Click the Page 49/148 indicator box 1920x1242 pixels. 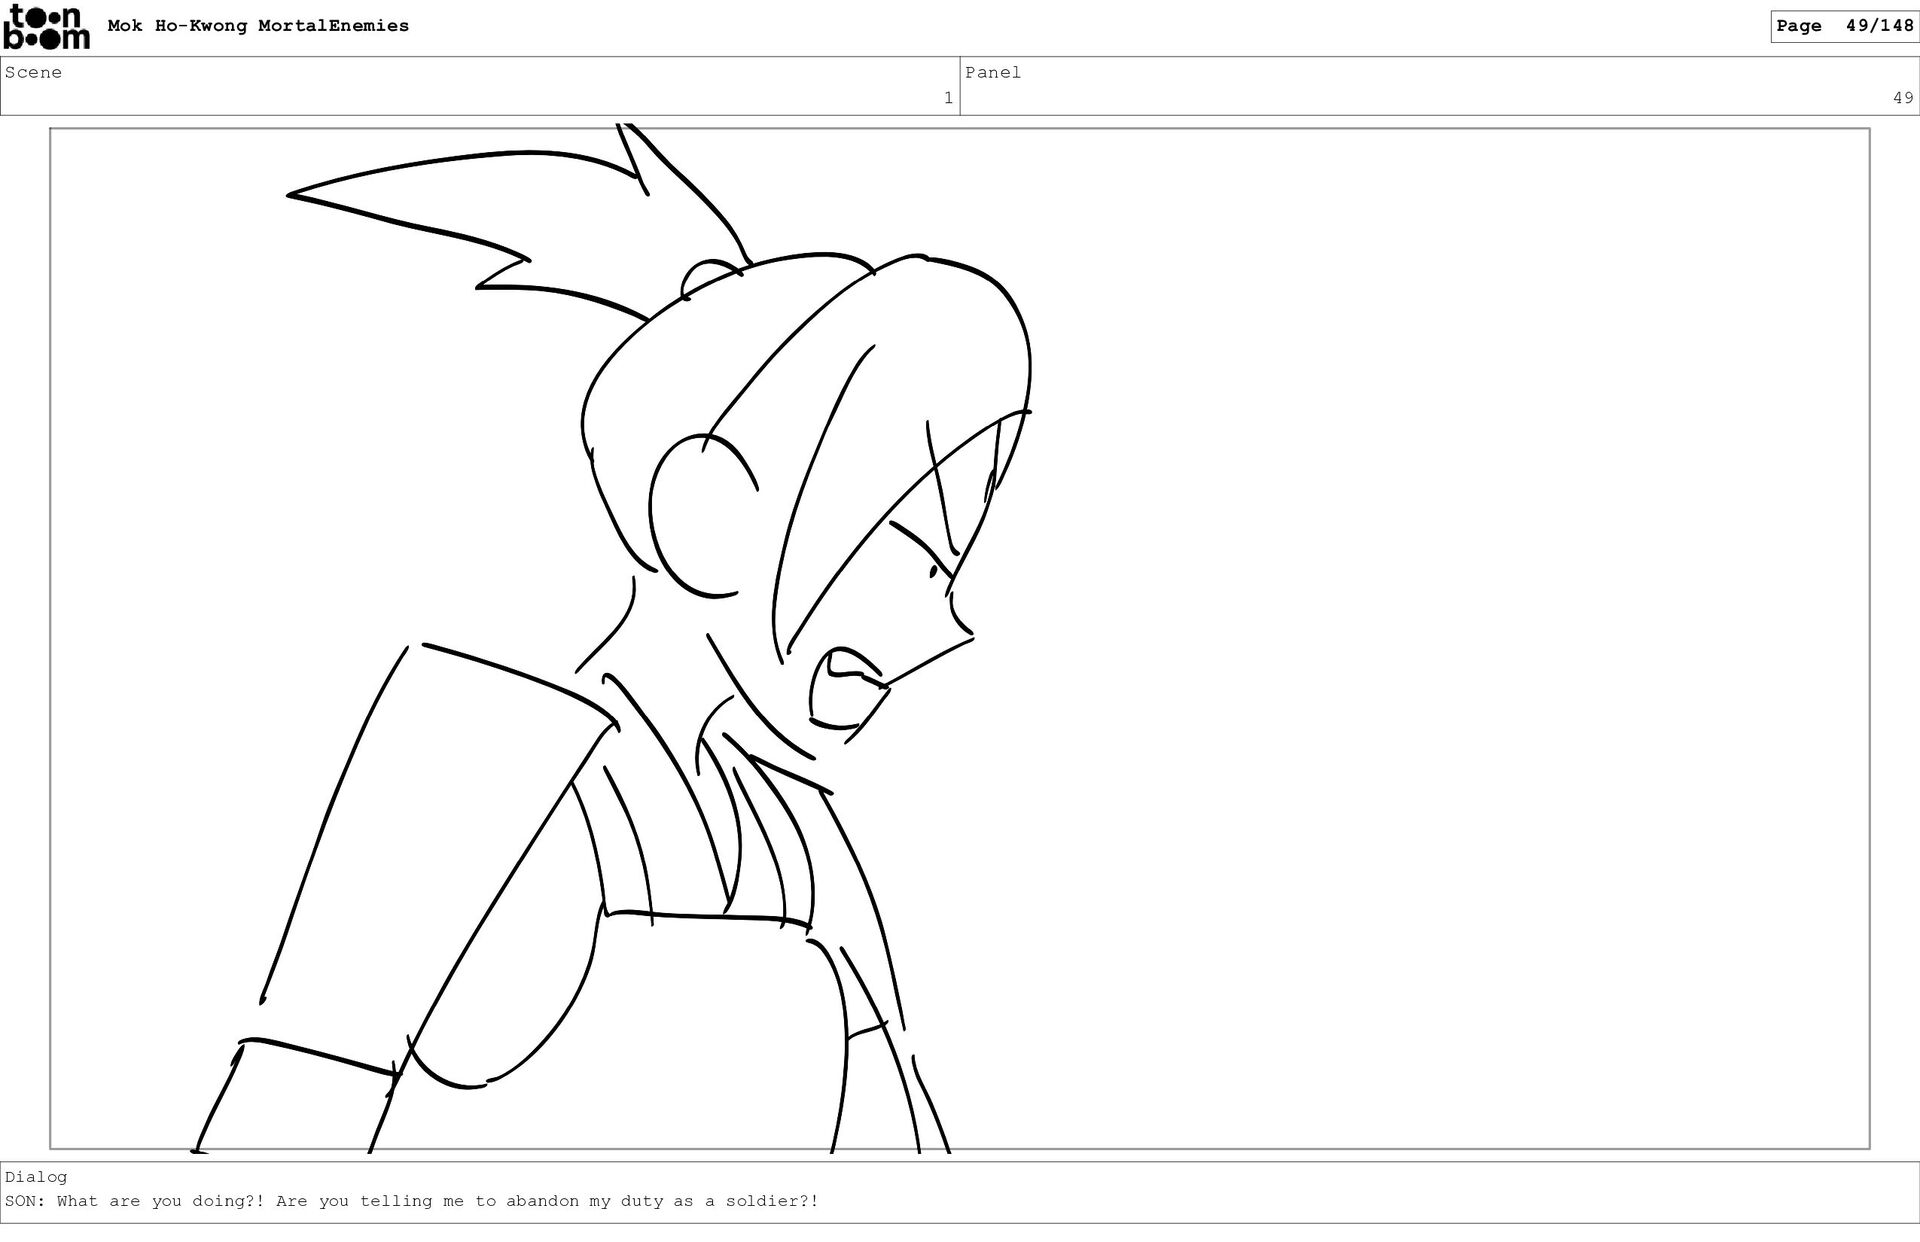(1844, 26)
